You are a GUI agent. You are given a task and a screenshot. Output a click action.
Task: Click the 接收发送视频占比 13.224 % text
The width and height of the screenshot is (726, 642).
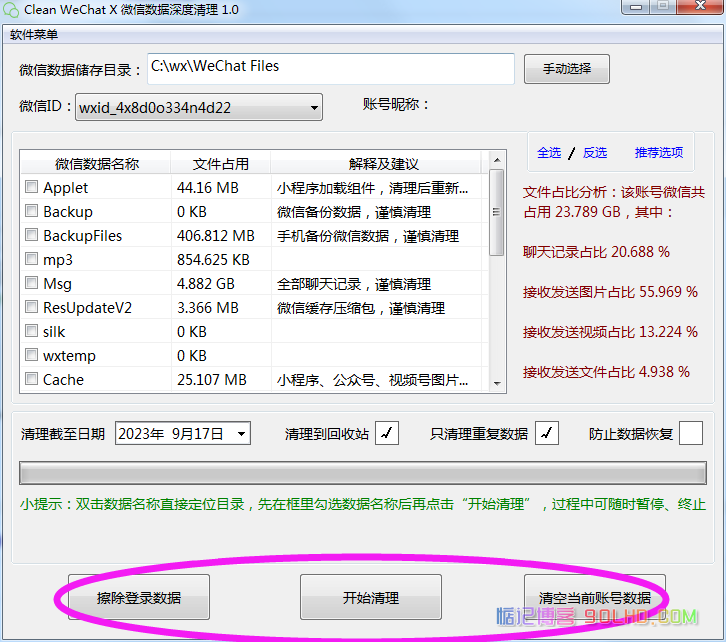pos(610,332)
